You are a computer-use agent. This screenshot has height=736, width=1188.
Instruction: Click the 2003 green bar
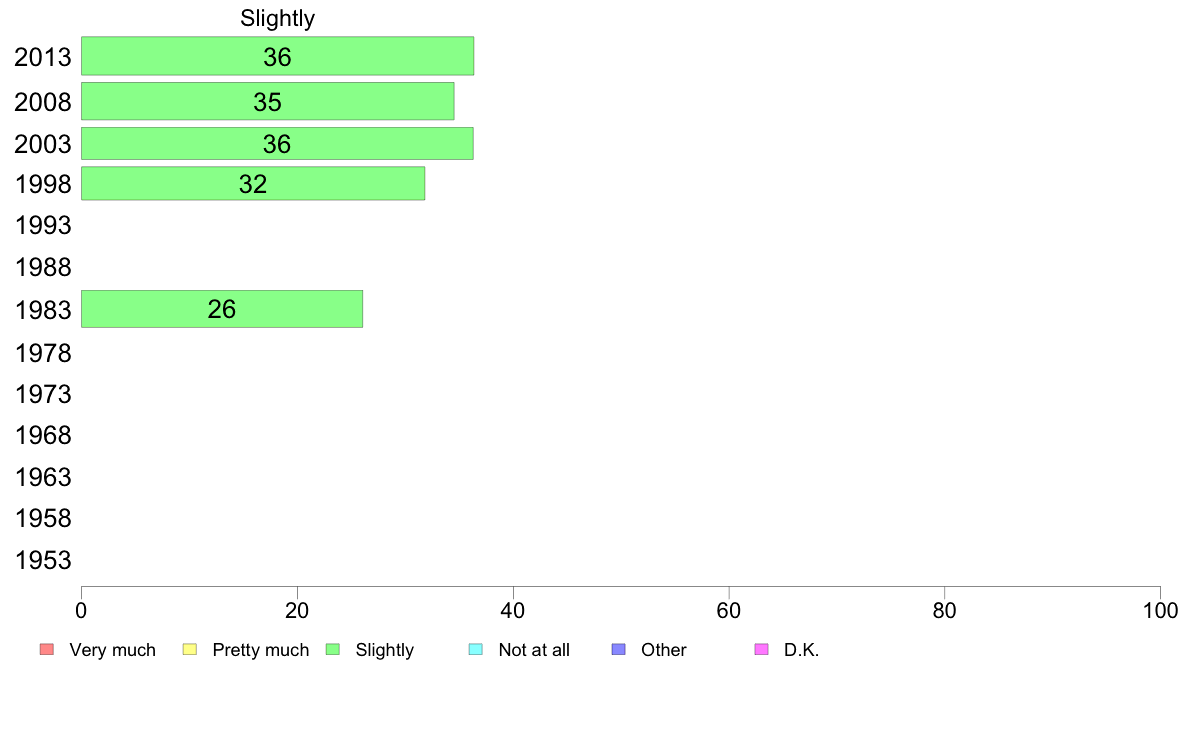tap(277, 144)
